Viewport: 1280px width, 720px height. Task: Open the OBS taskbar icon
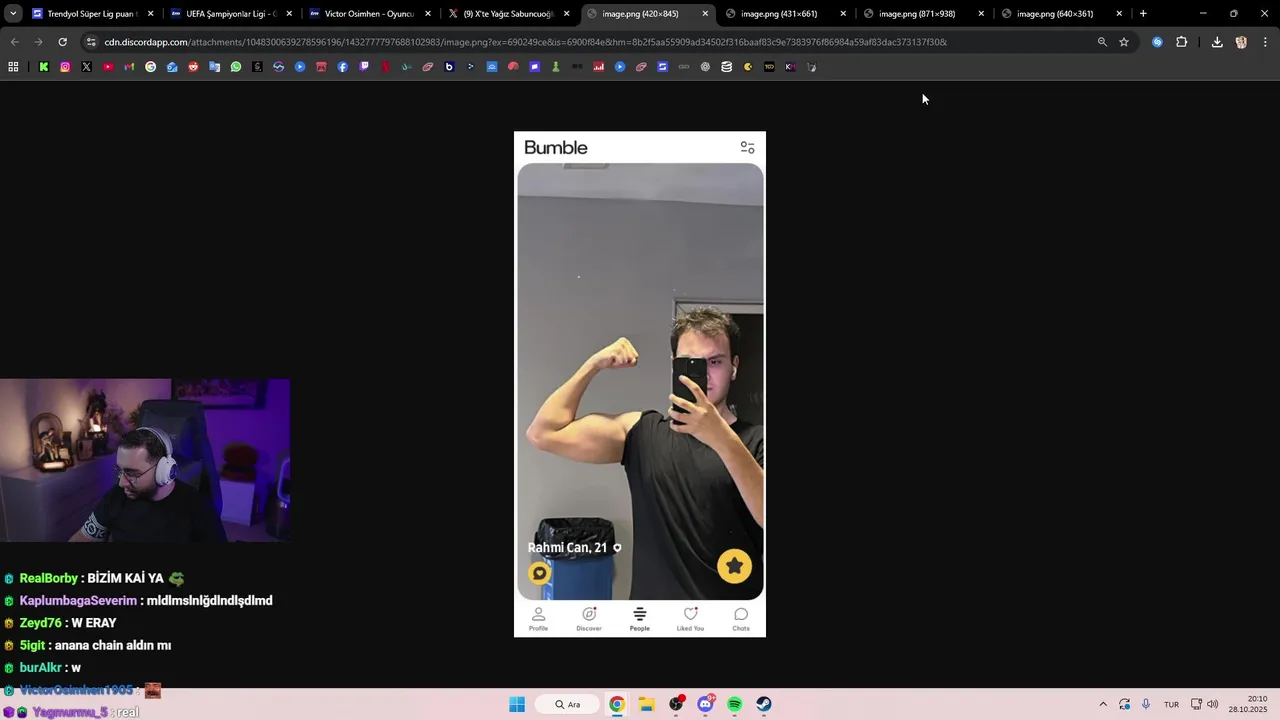(x=676, y=704)
